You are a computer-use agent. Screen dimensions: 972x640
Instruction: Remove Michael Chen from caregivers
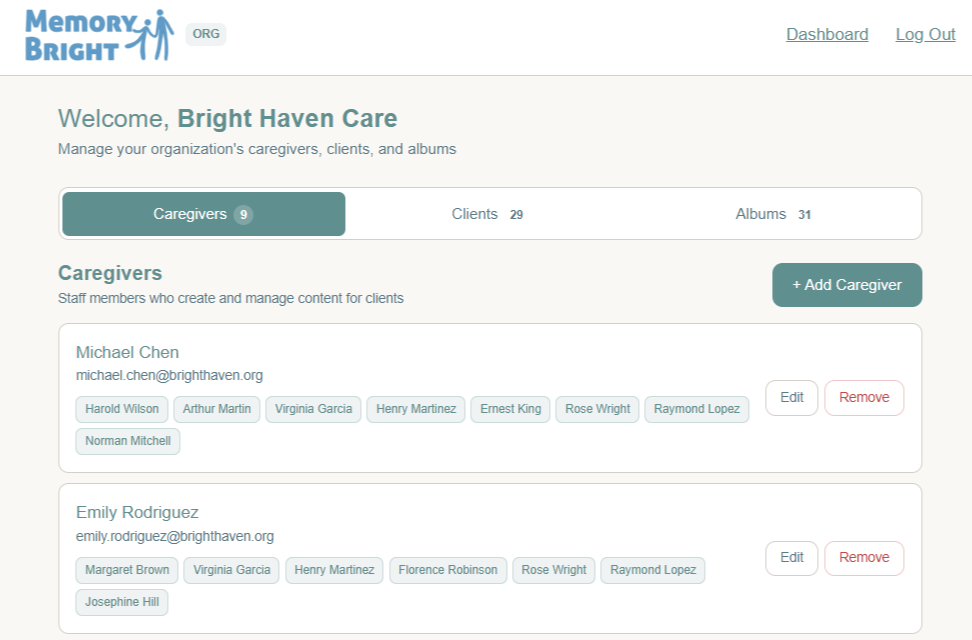[x=864, y=398]
